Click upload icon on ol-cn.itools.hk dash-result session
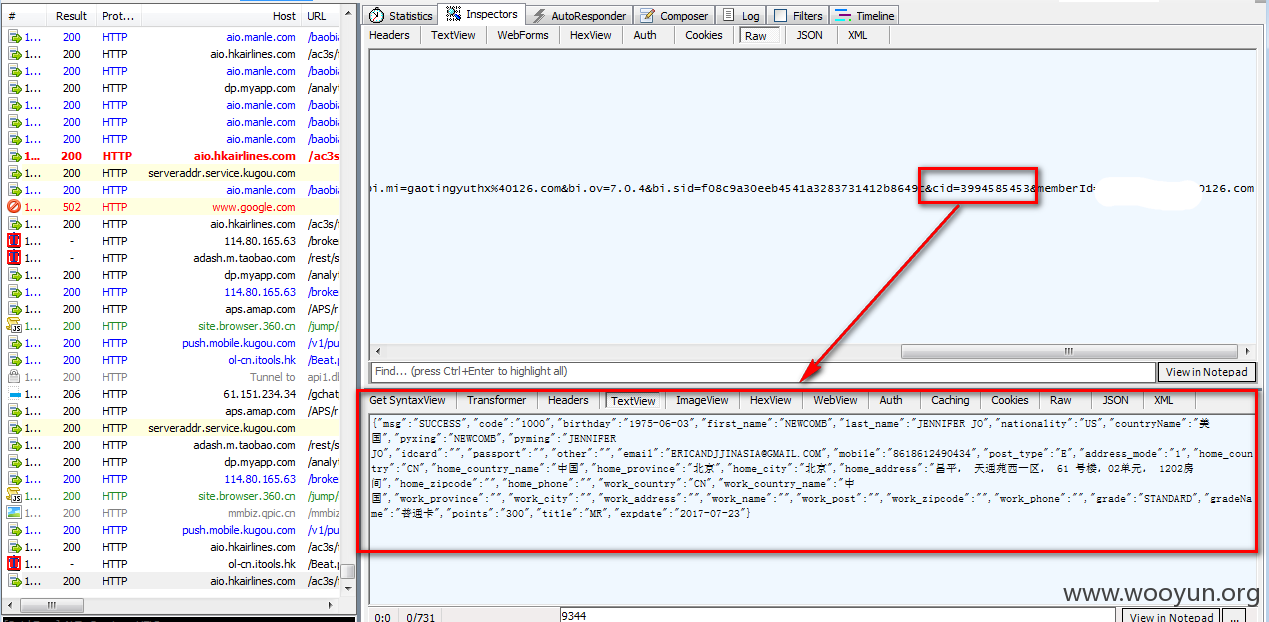 pyautogui.click(x=15, y=564)
